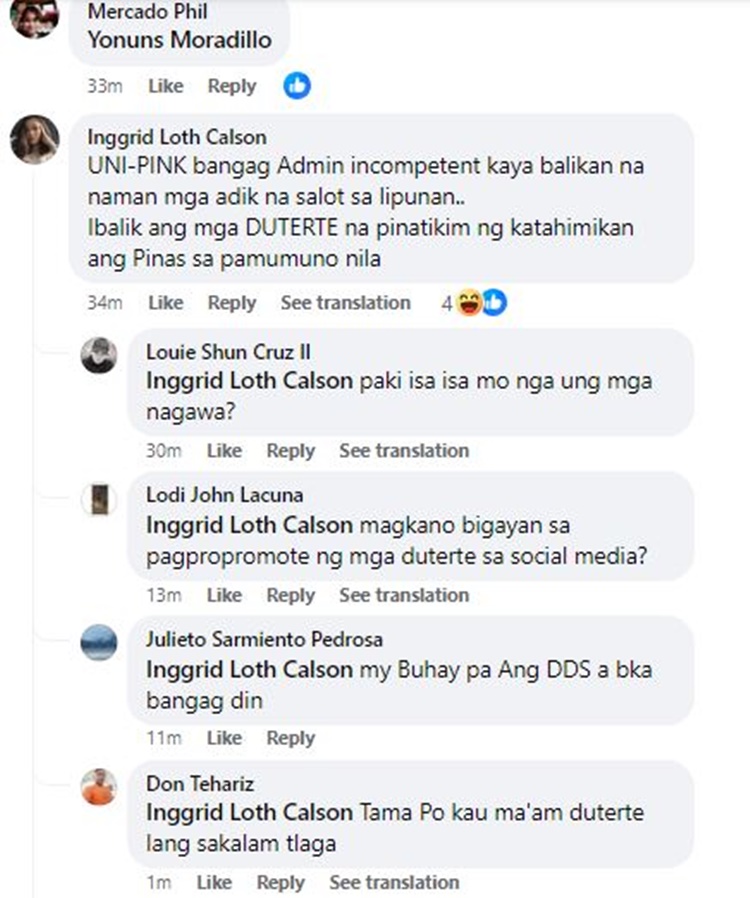
Task: Open Mercado Phil's profile picture
Action: [x=34, y=16]
